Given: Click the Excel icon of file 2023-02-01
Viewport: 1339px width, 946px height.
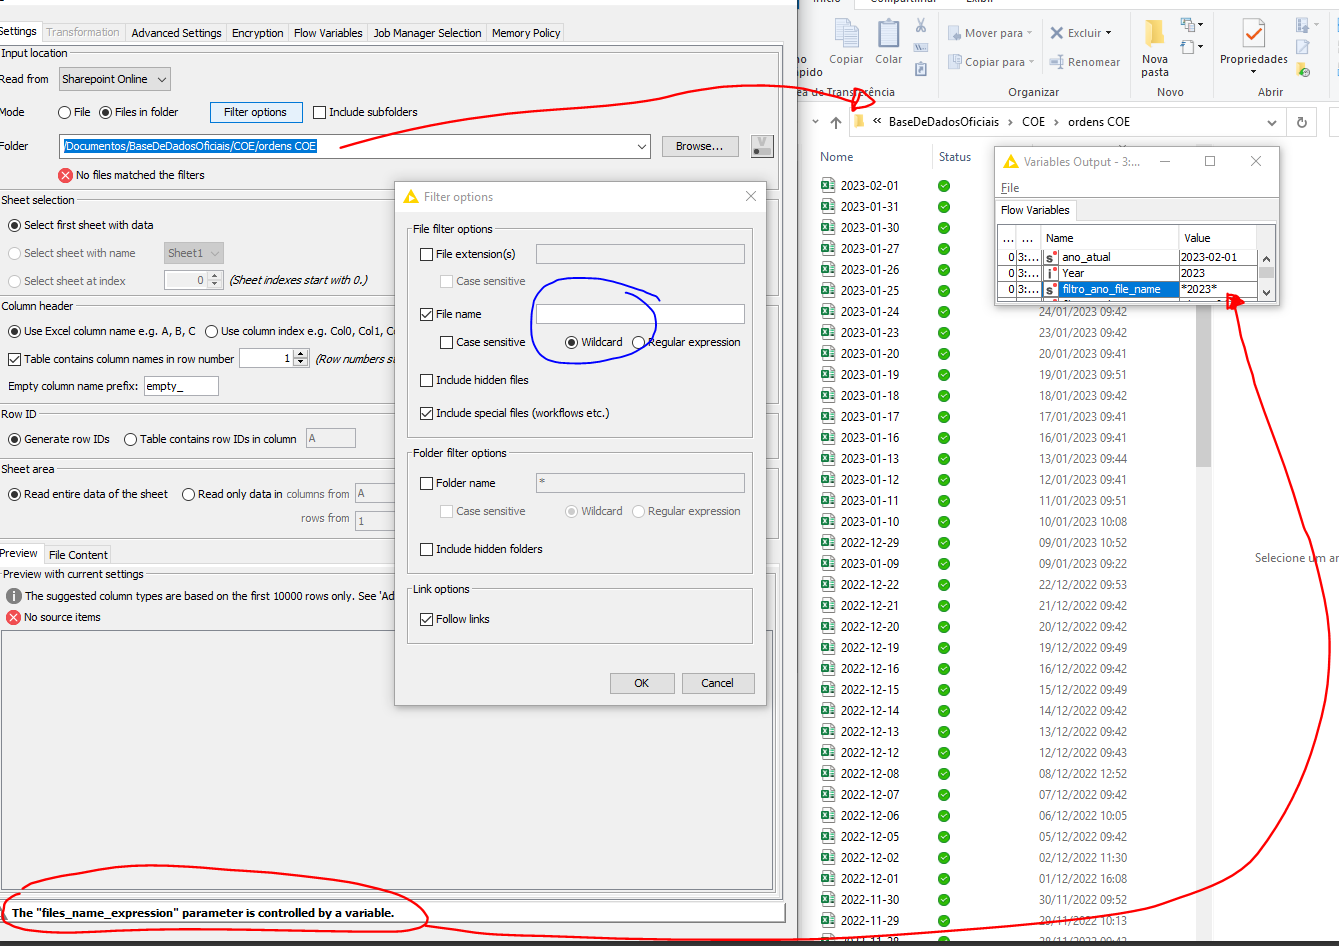Looking at the screenshot, I should [x=827, y=185].
